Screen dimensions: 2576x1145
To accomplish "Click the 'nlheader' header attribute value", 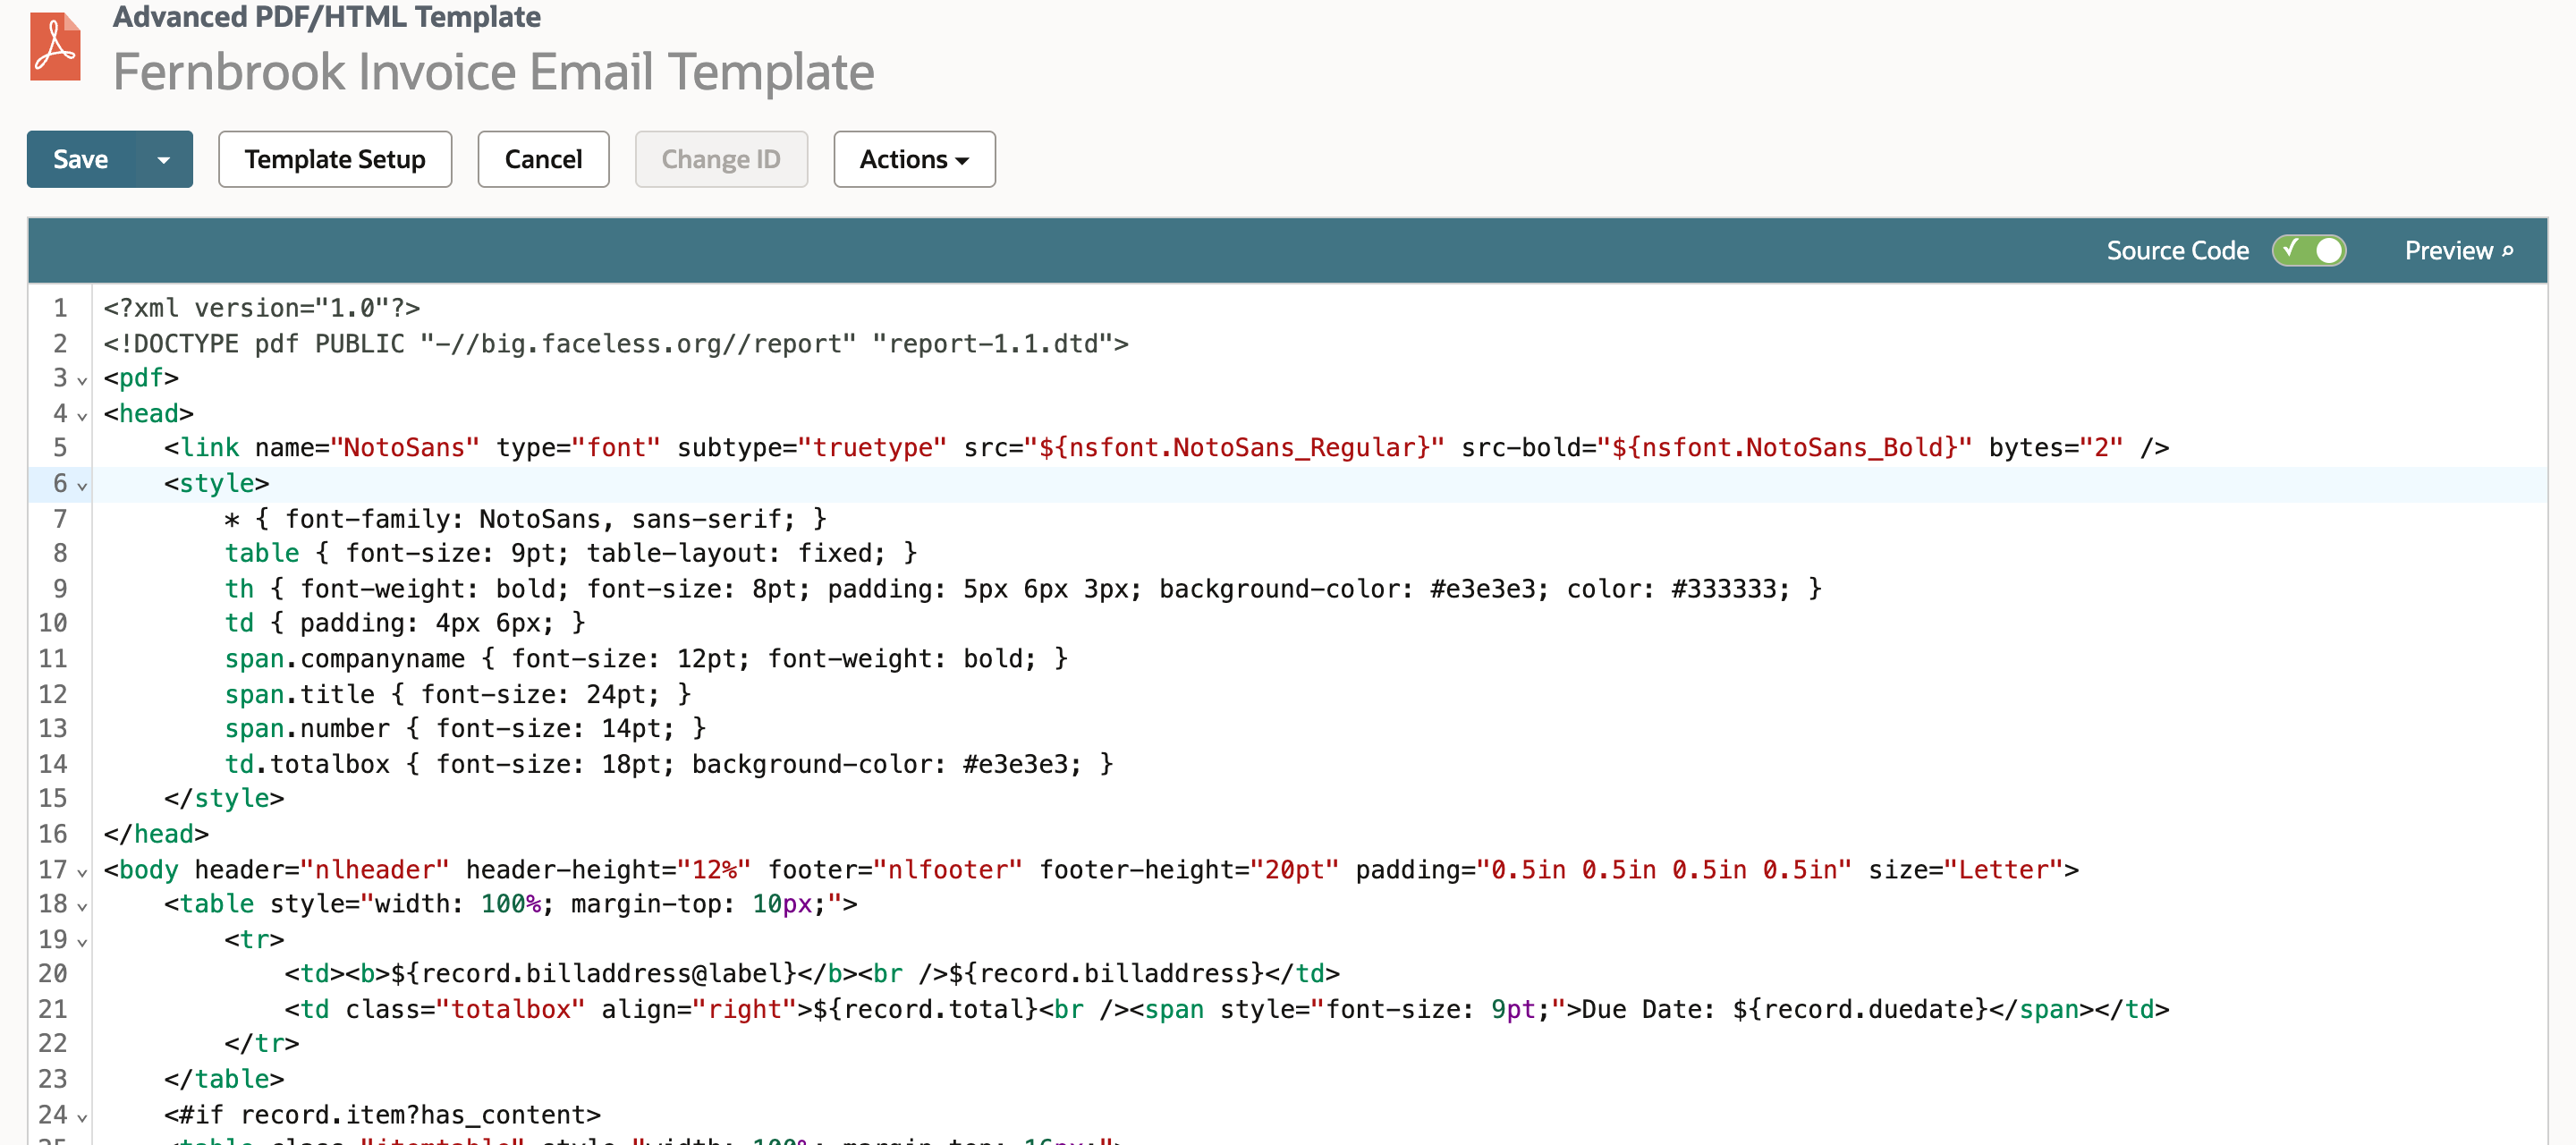I will click(375, 869).
